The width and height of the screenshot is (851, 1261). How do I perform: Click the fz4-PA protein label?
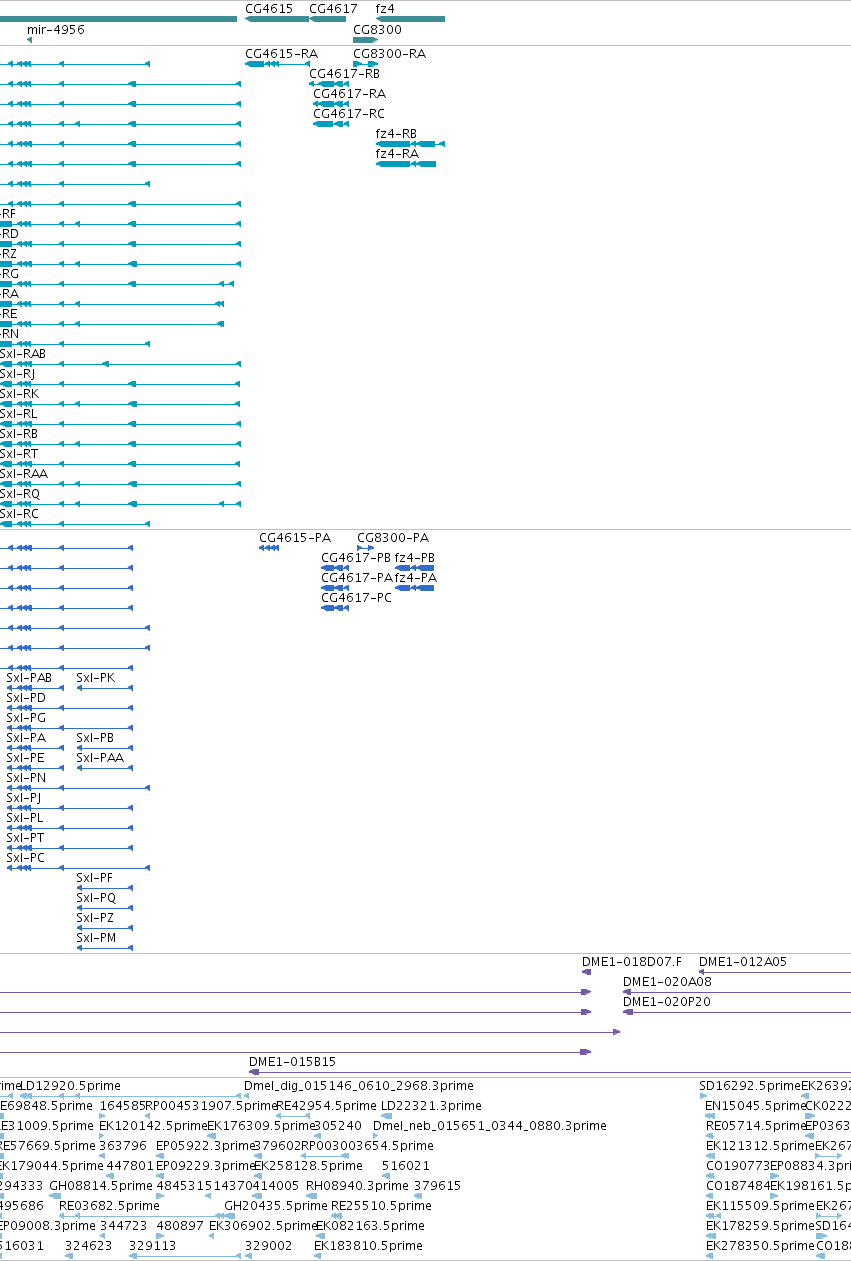click(416, 577)
